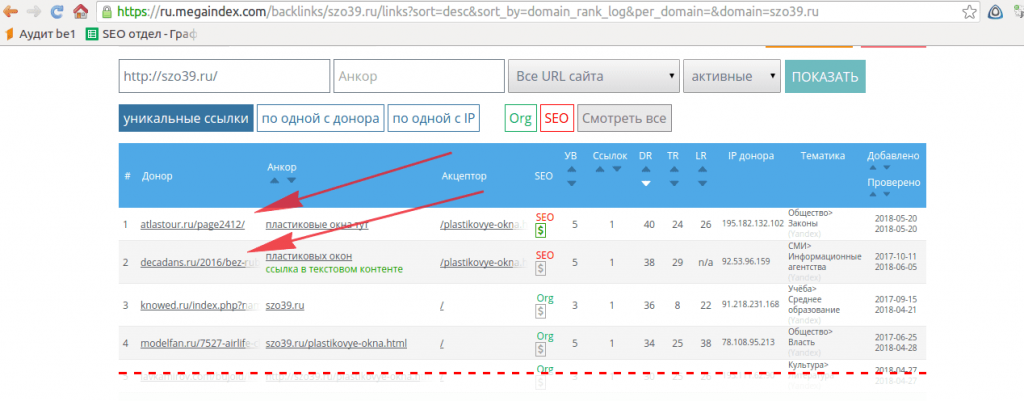
Task: Click the Донор column header
Action: click(x=157, y=176)
